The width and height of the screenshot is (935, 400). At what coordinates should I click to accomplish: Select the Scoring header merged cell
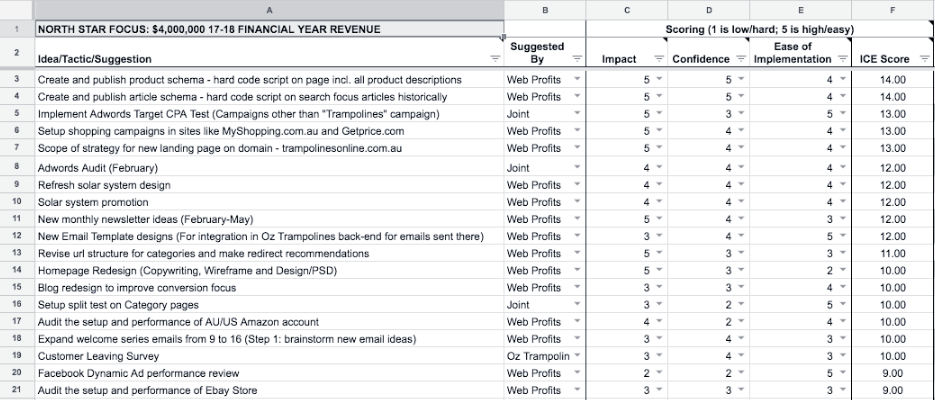point(759,29)
